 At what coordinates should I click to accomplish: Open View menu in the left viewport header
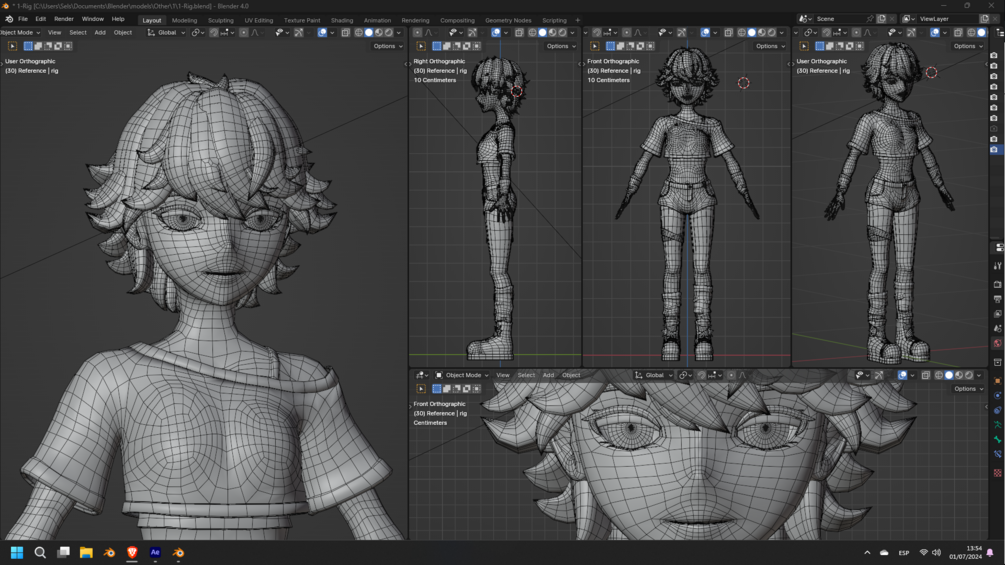[54, 33]
